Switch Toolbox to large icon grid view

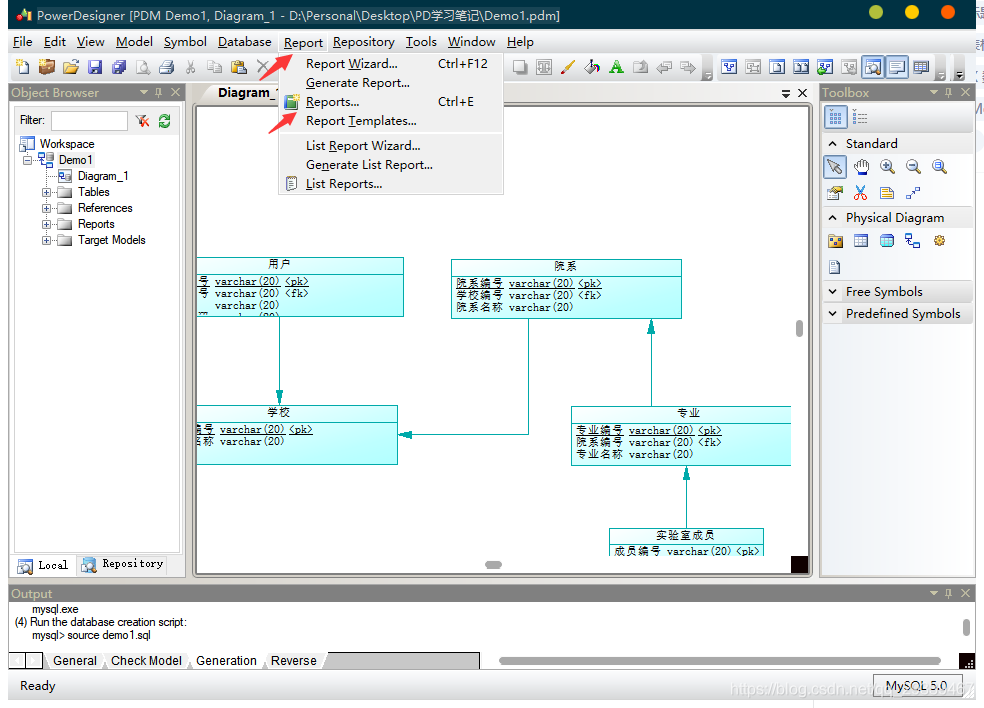pyautogui.click(x=835, y=118)
